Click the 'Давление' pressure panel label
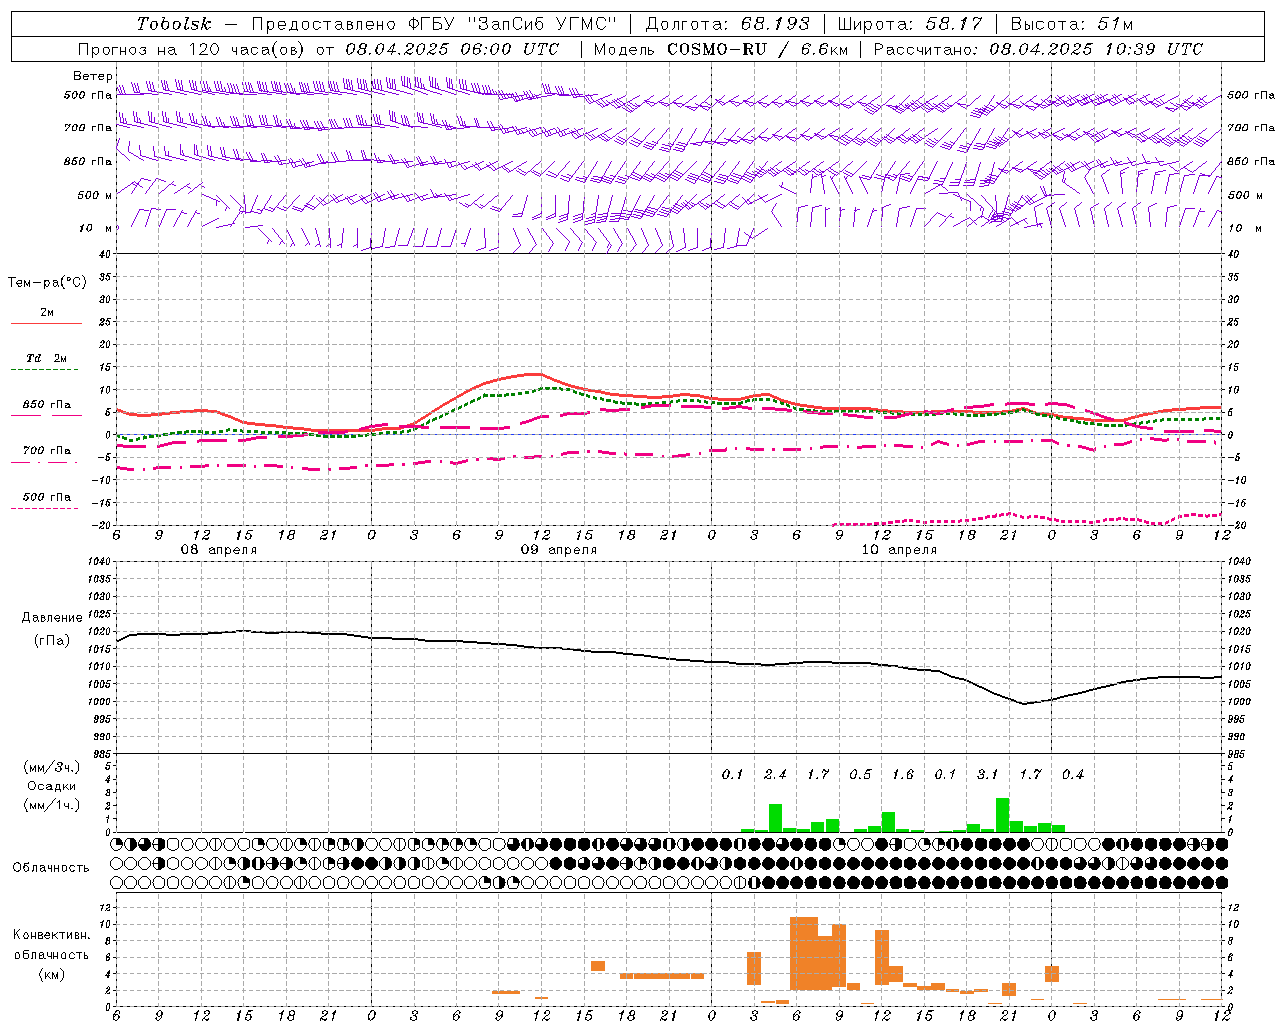 (52, 618)
